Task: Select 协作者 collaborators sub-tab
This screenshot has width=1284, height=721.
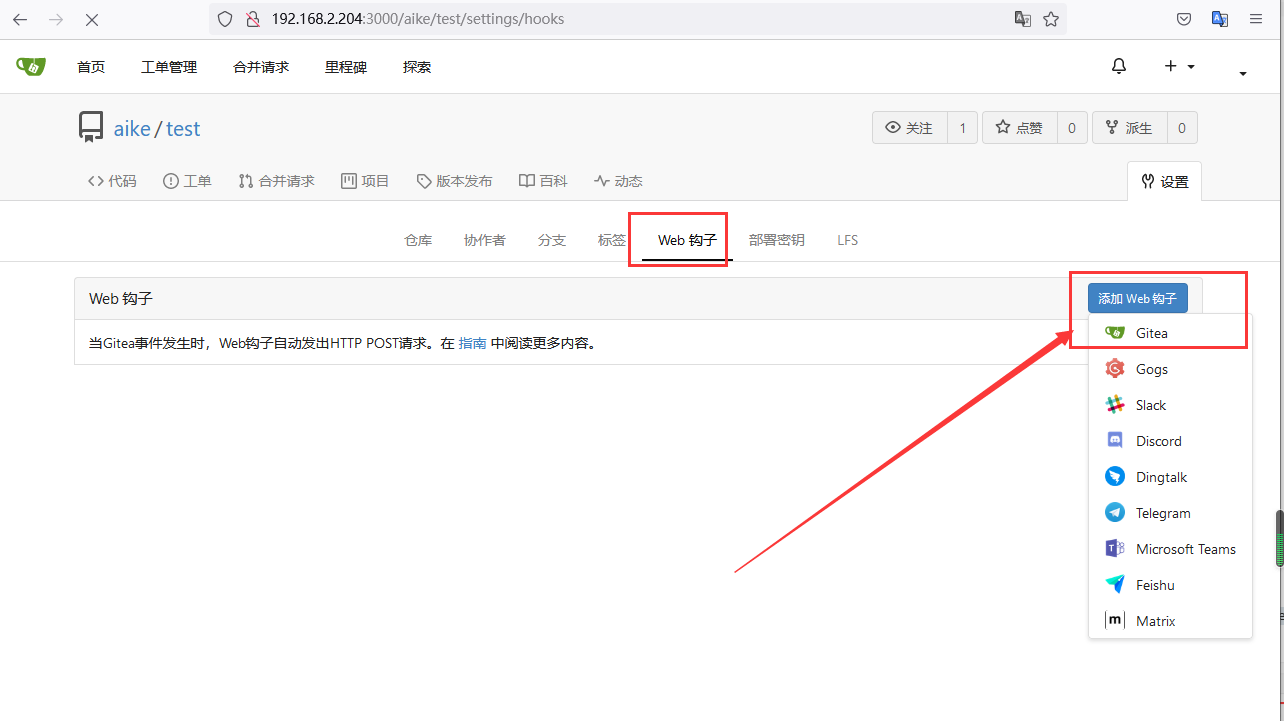Action: tap(485, 240)
